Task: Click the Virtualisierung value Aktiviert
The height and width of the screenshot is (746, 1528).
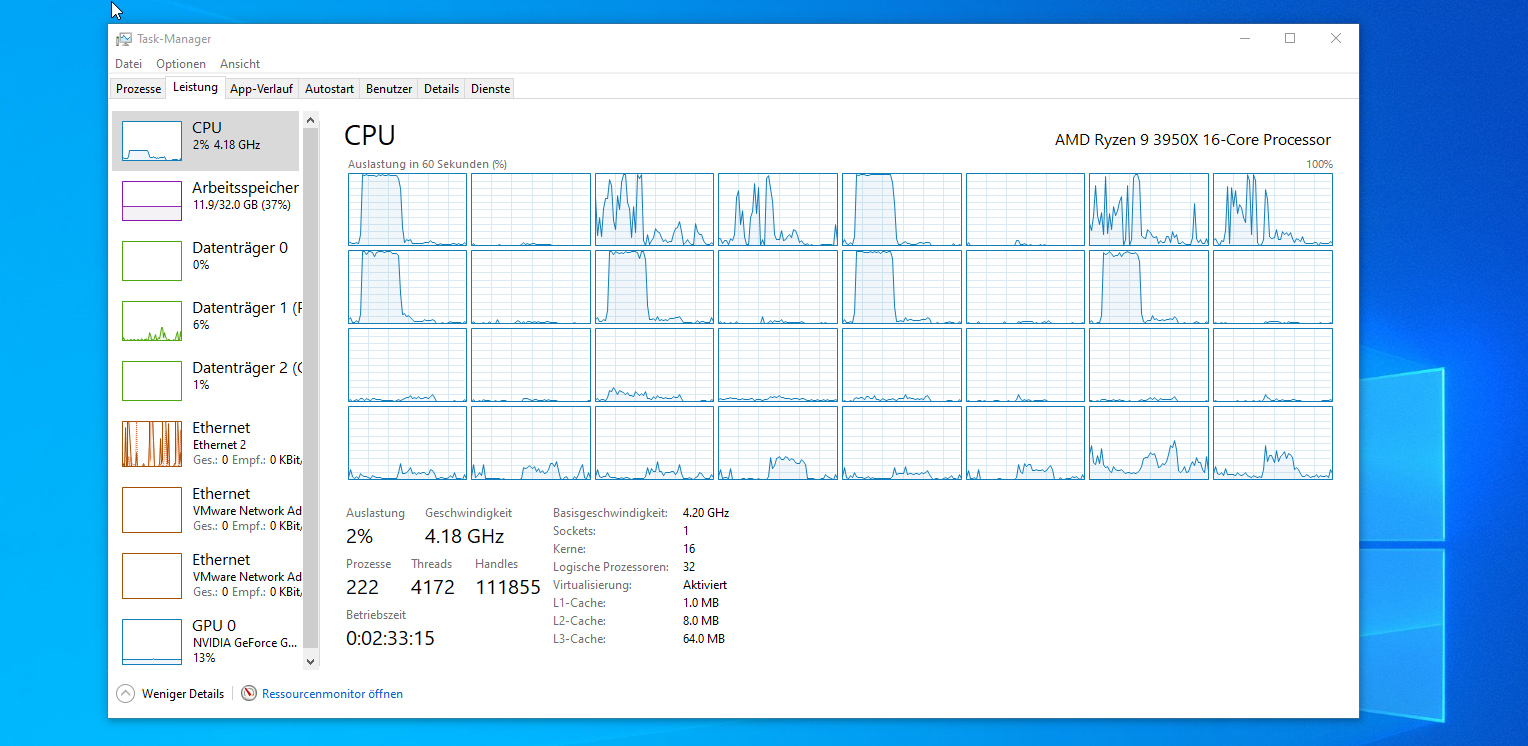Action: [705, 585]
